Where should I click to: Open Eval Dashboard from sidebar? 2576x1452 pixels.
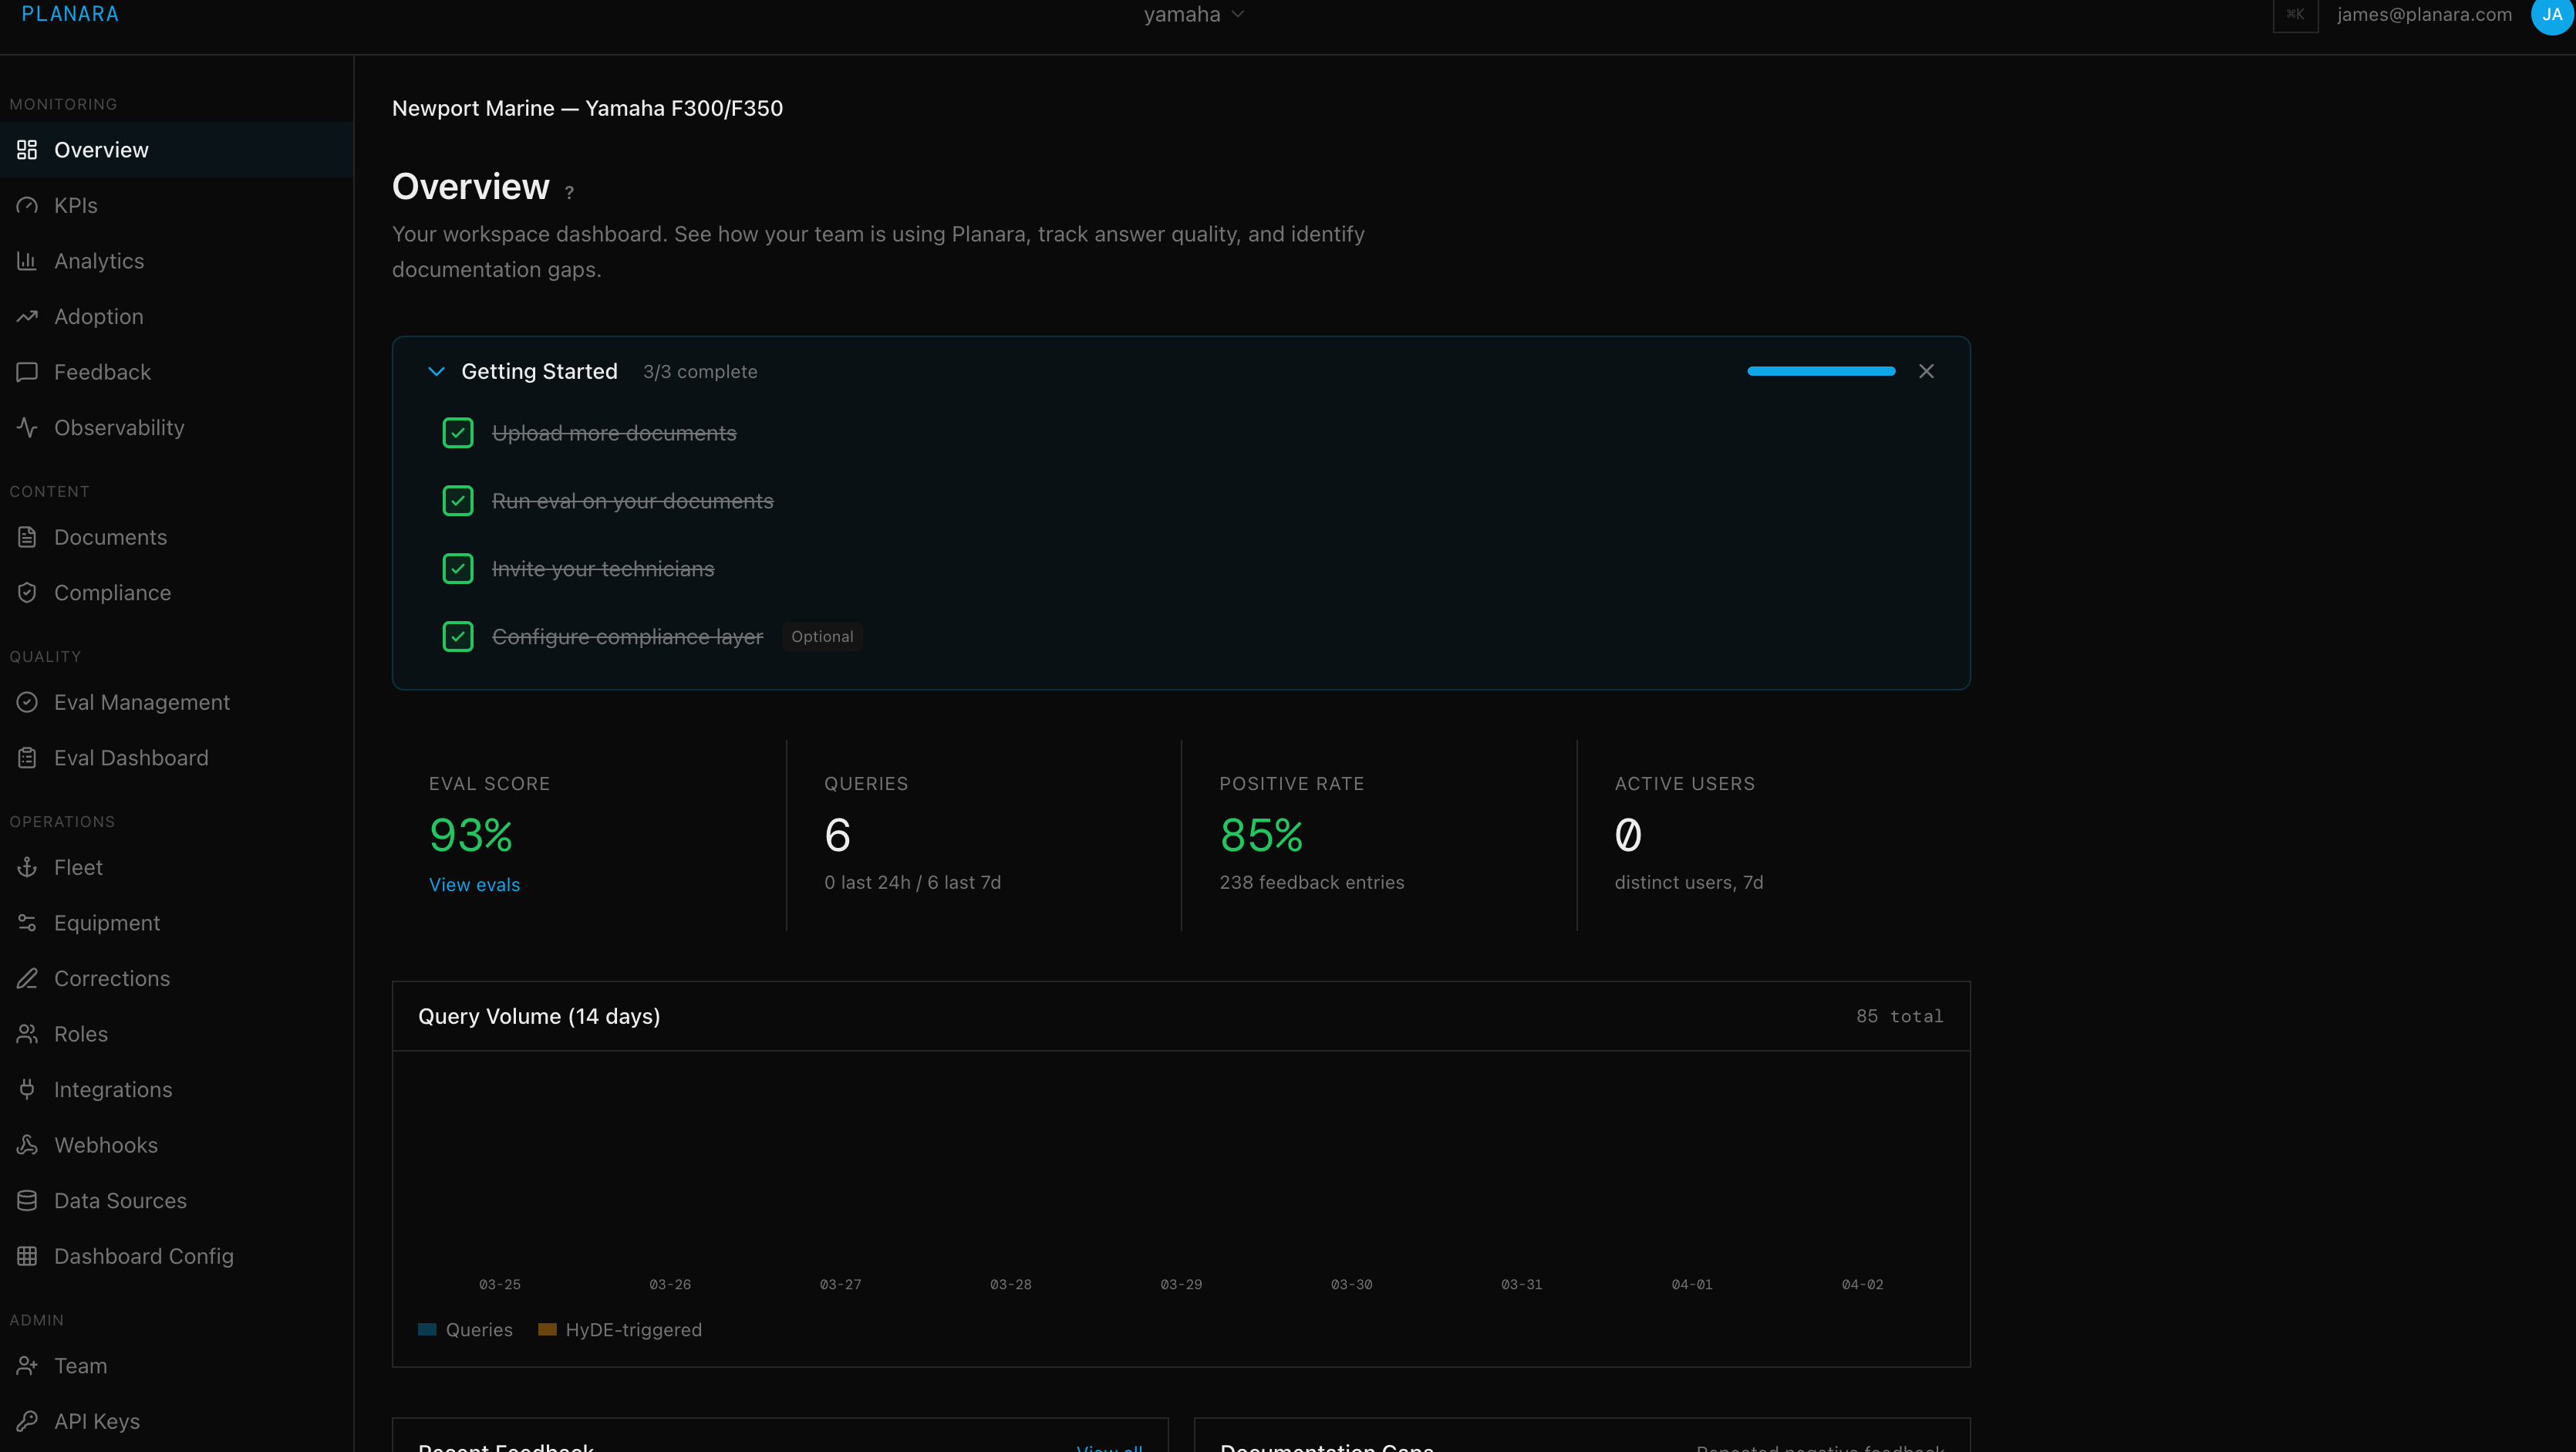pos(176,758)
